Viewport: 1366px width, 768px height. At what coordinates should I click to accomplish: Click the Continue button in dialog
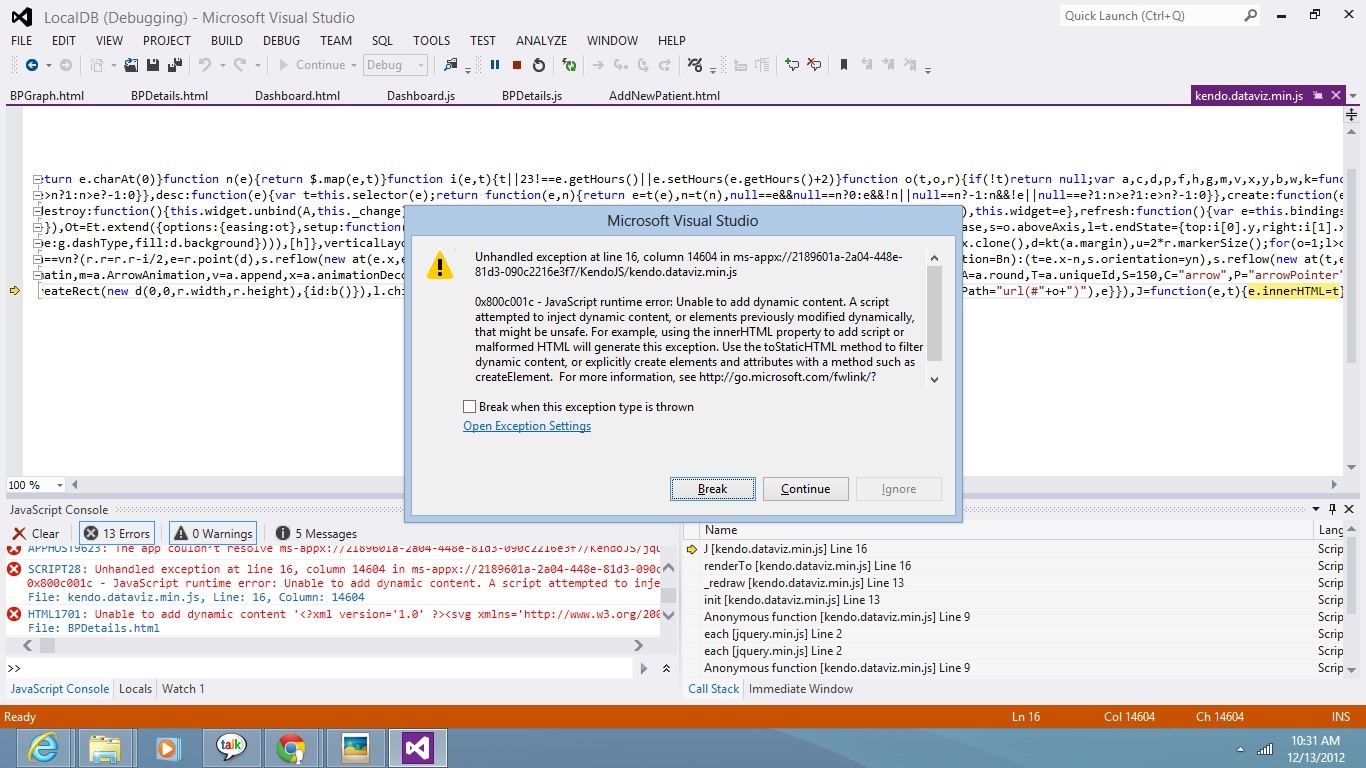(806, 489)
